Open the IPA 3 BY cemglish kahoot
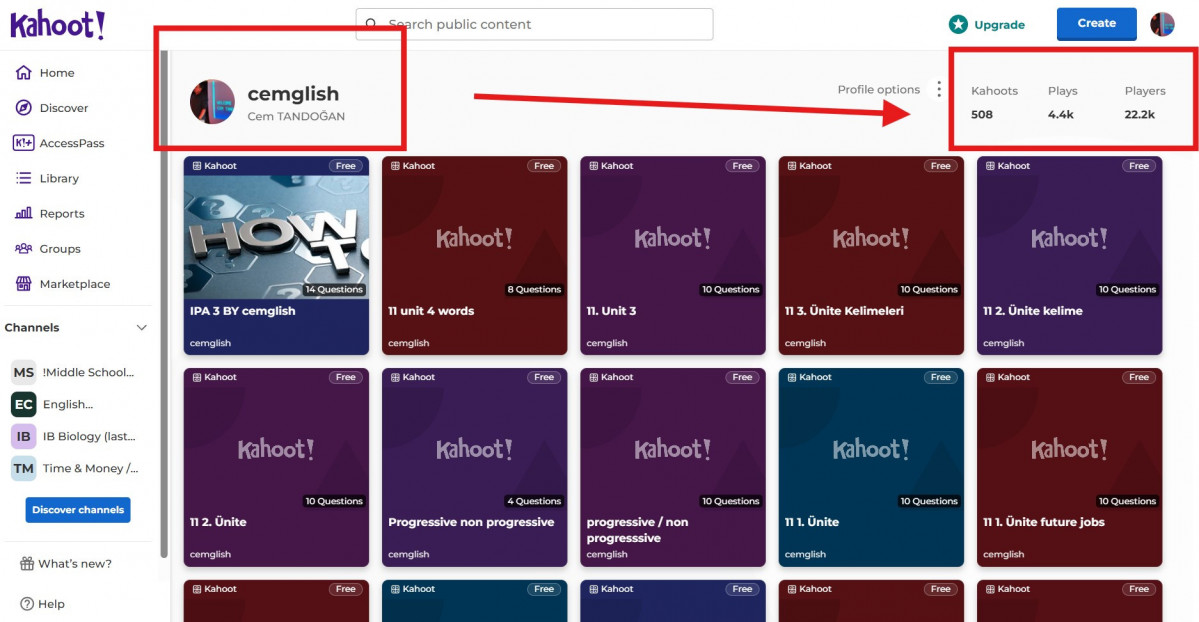1199x622 pixels. coord(276,255)
